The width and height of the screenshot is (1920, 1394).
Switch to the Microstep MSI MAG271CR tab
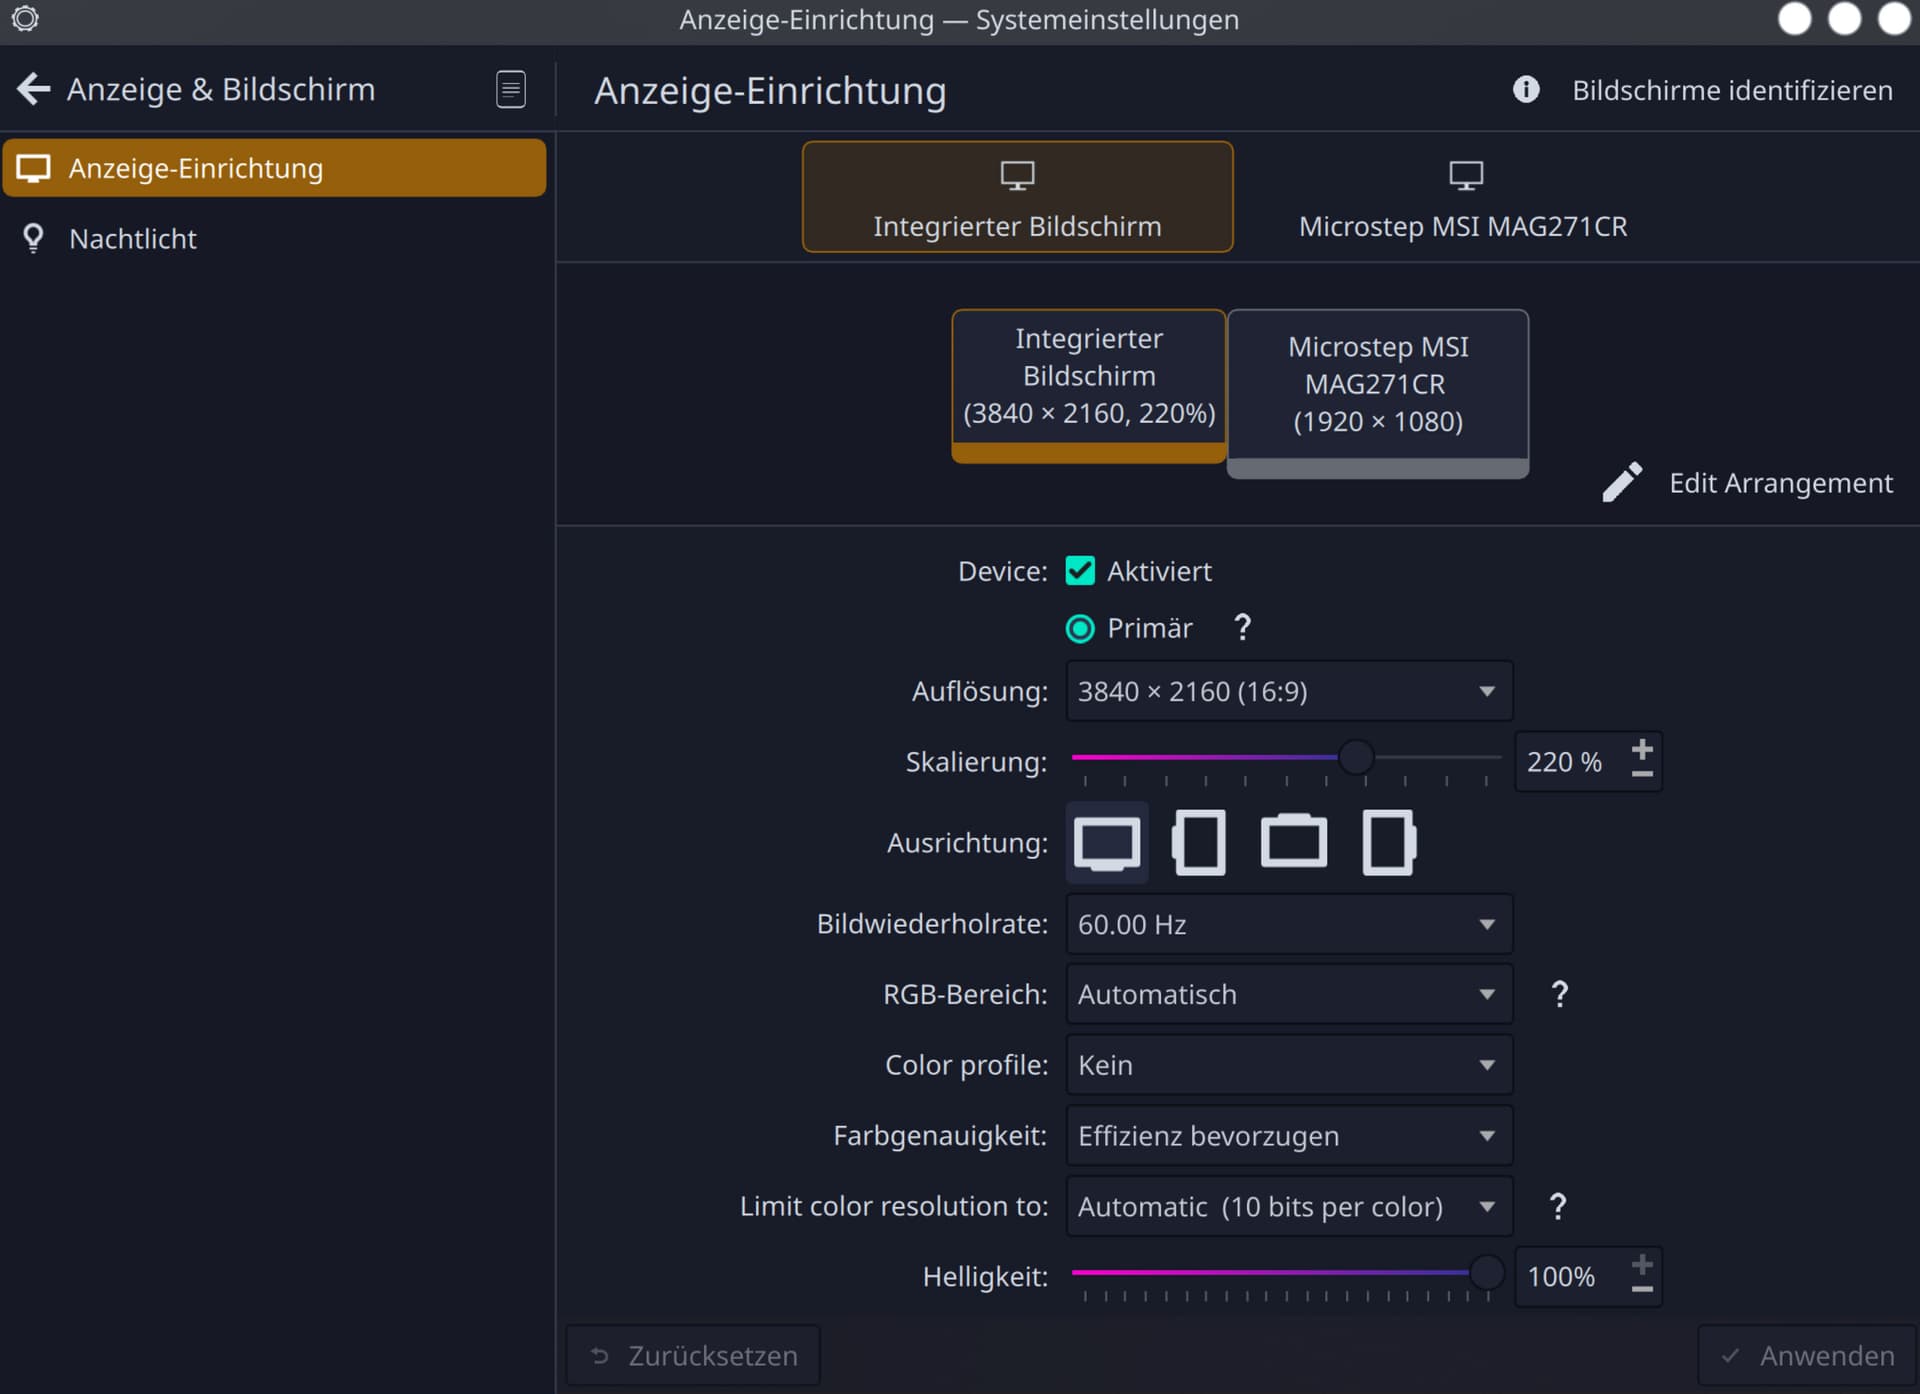[x=1462, y=198]
